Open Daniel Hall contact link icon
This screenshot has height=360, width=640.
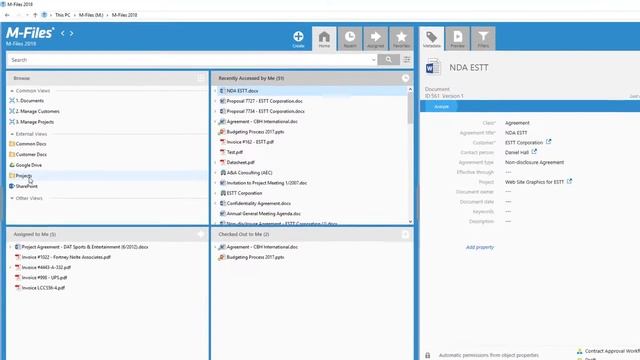[534, 152]
